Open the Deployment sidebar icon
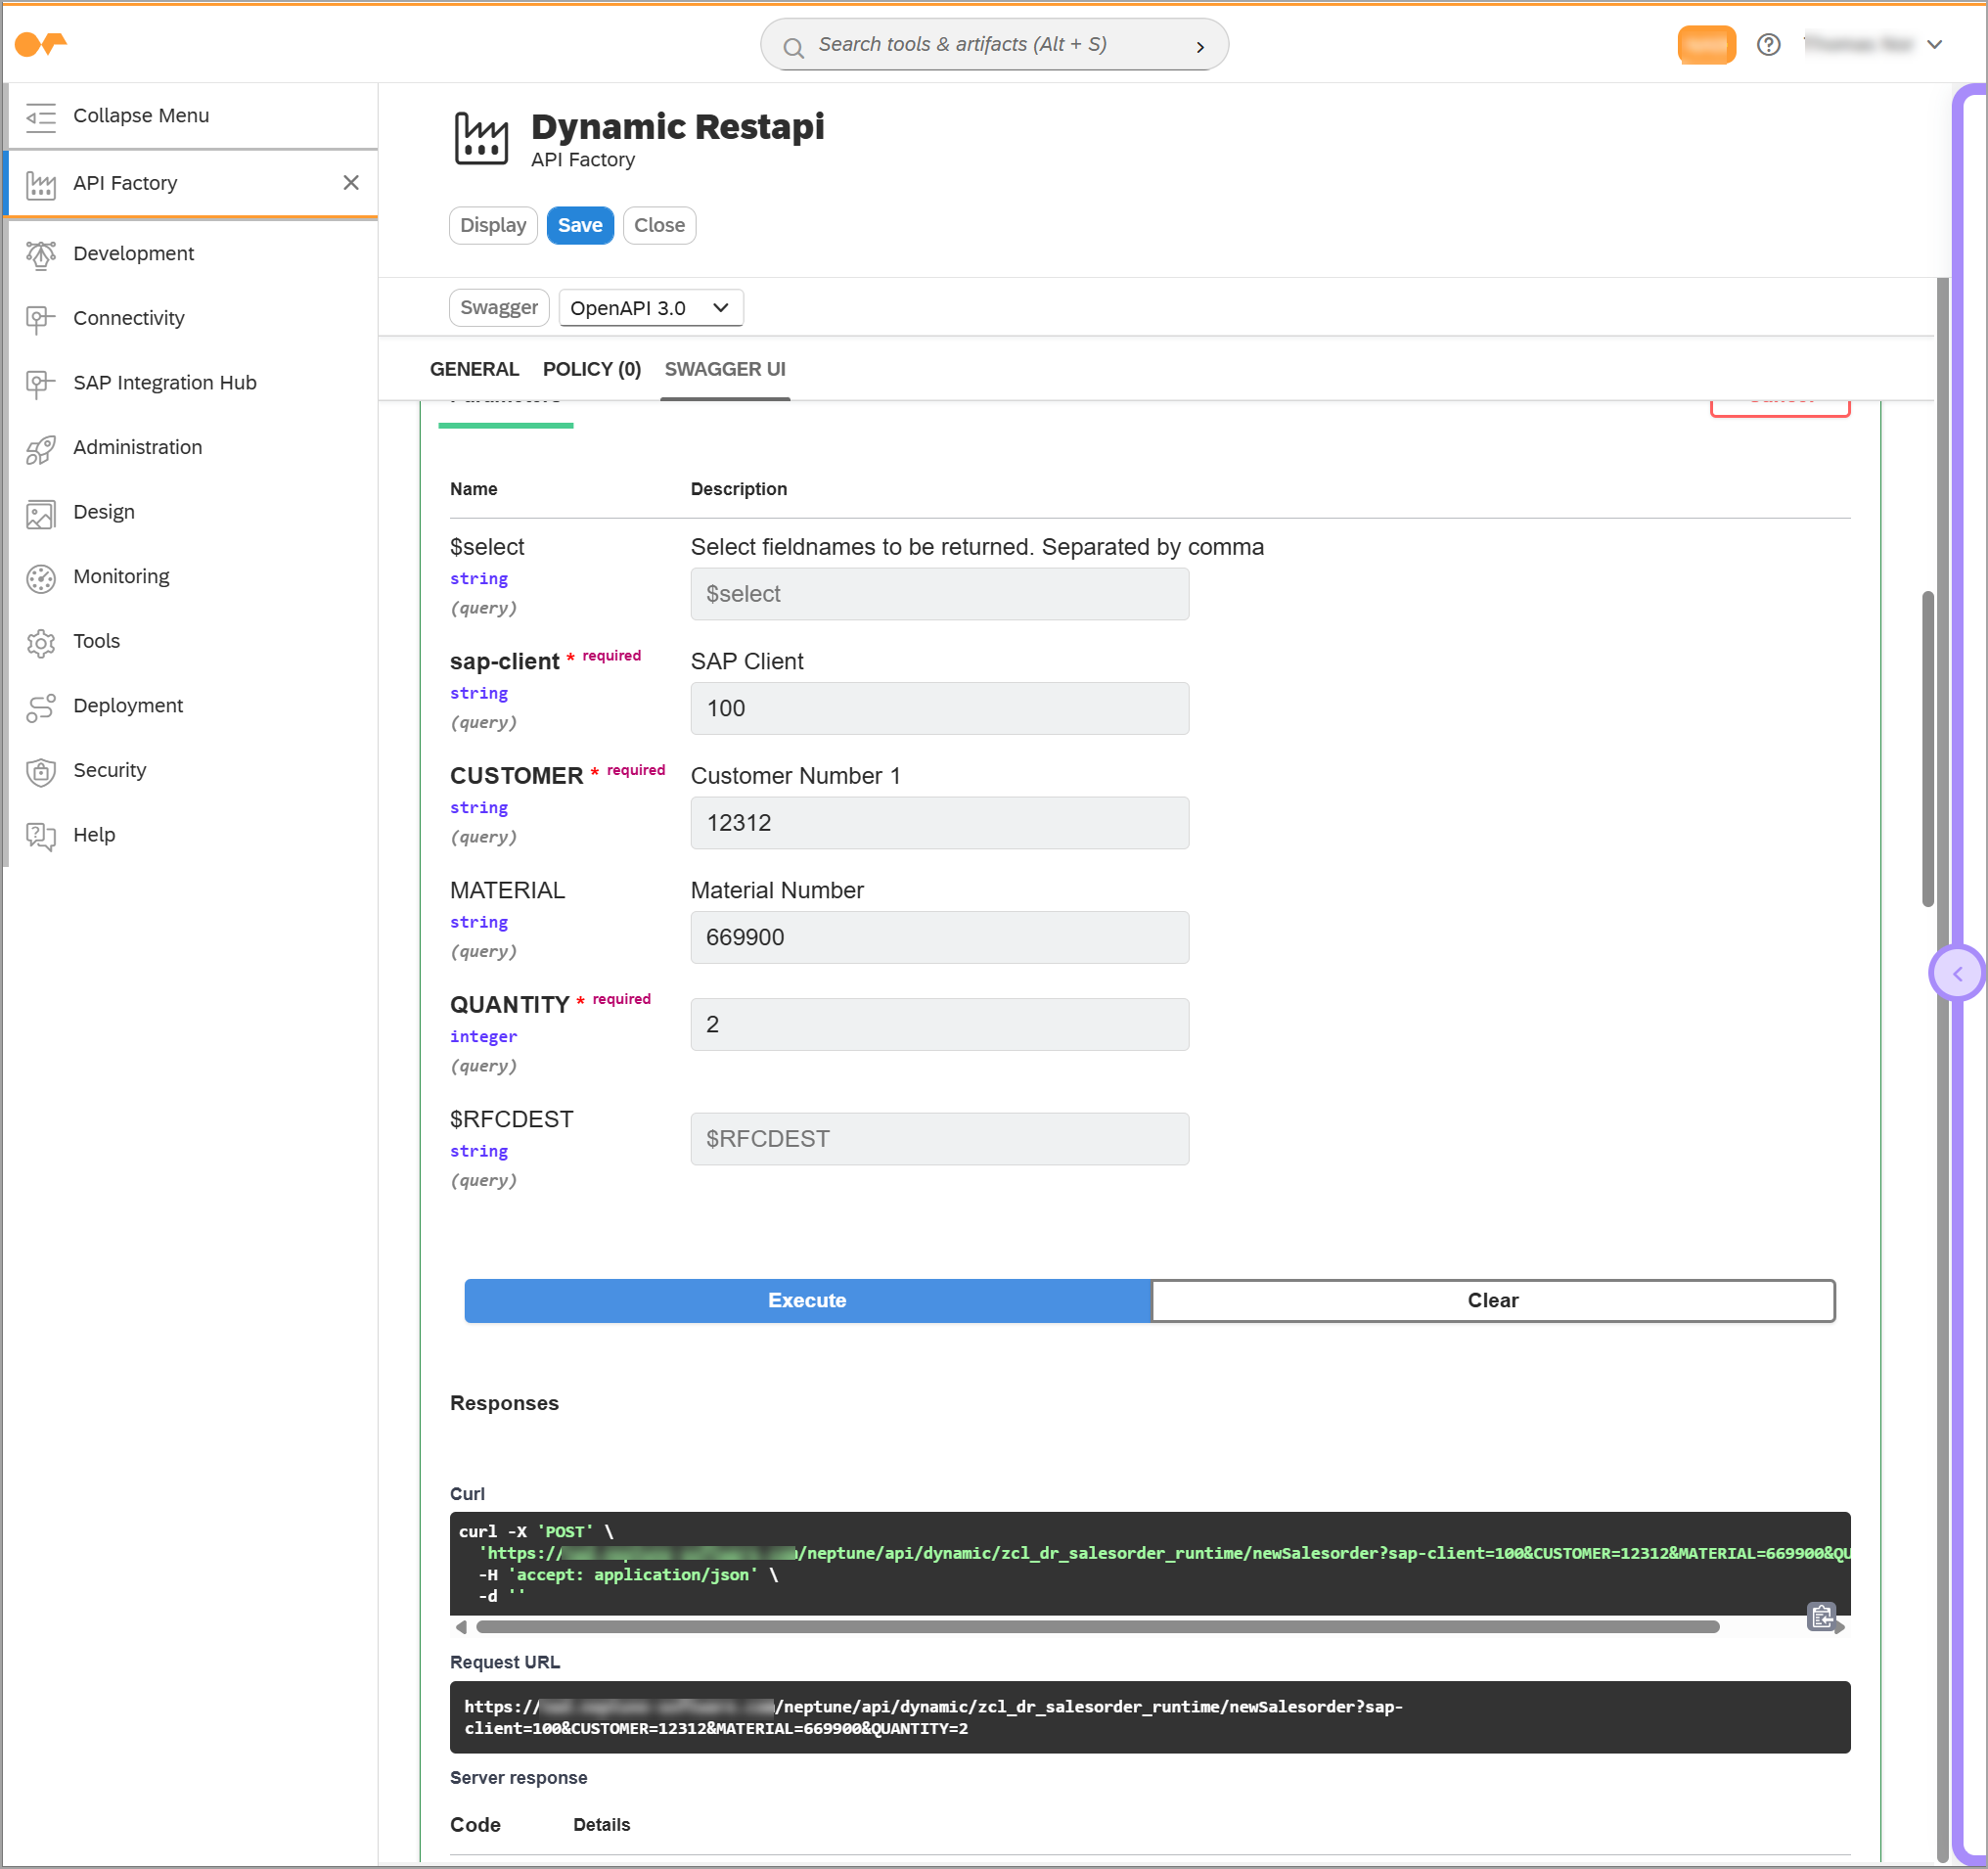 tap(40, 706)
